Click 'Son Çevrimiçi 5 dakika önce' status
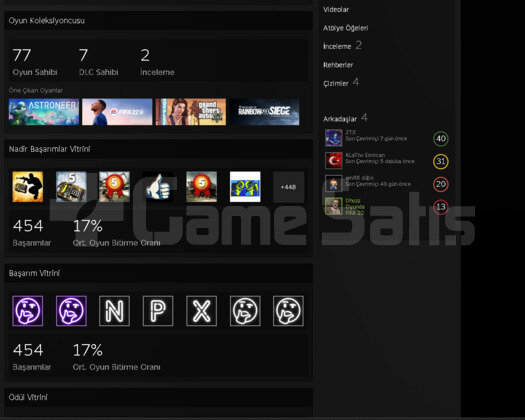 pyautogui.click(x=380, y=161)
